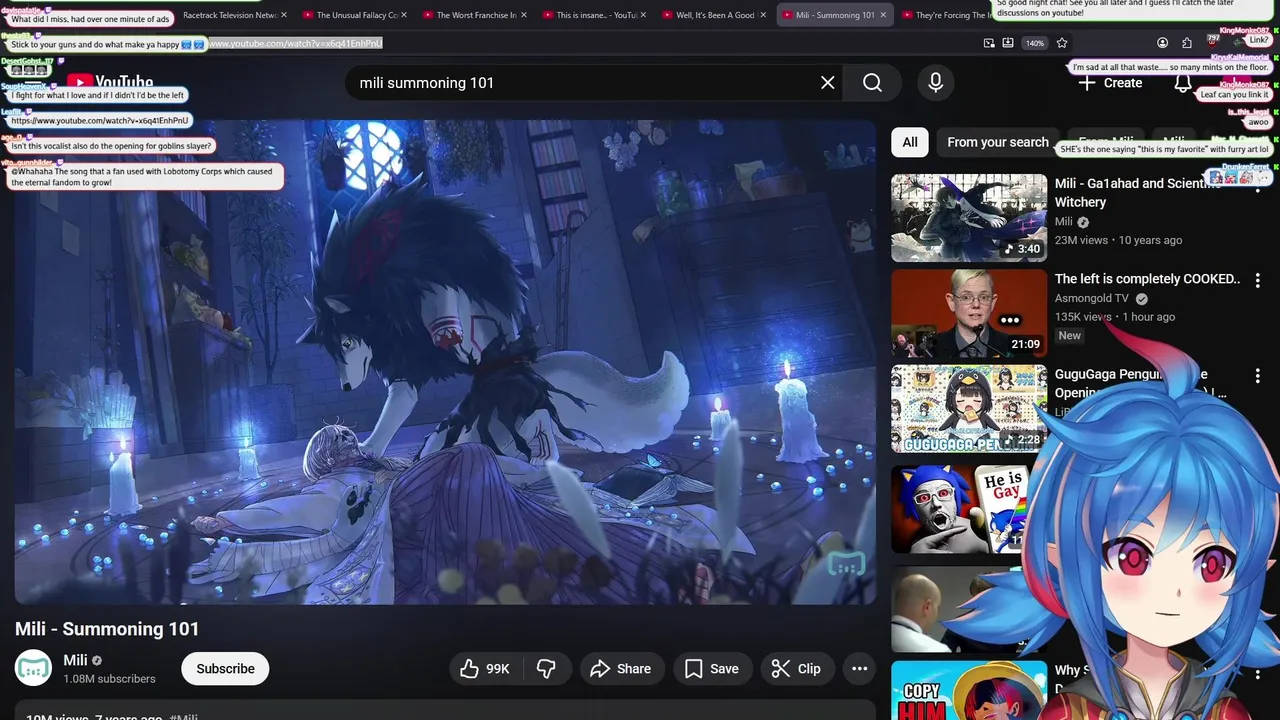Click the 'Mili - Summoning 101' video title
Image resolution: width=1280 pixels, height=720 pixels.
(x=107, y=629)
